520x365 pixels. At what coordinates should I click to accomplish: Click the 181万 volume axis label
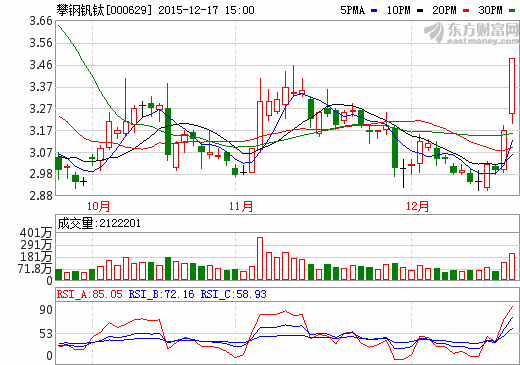tap(36, 257)
